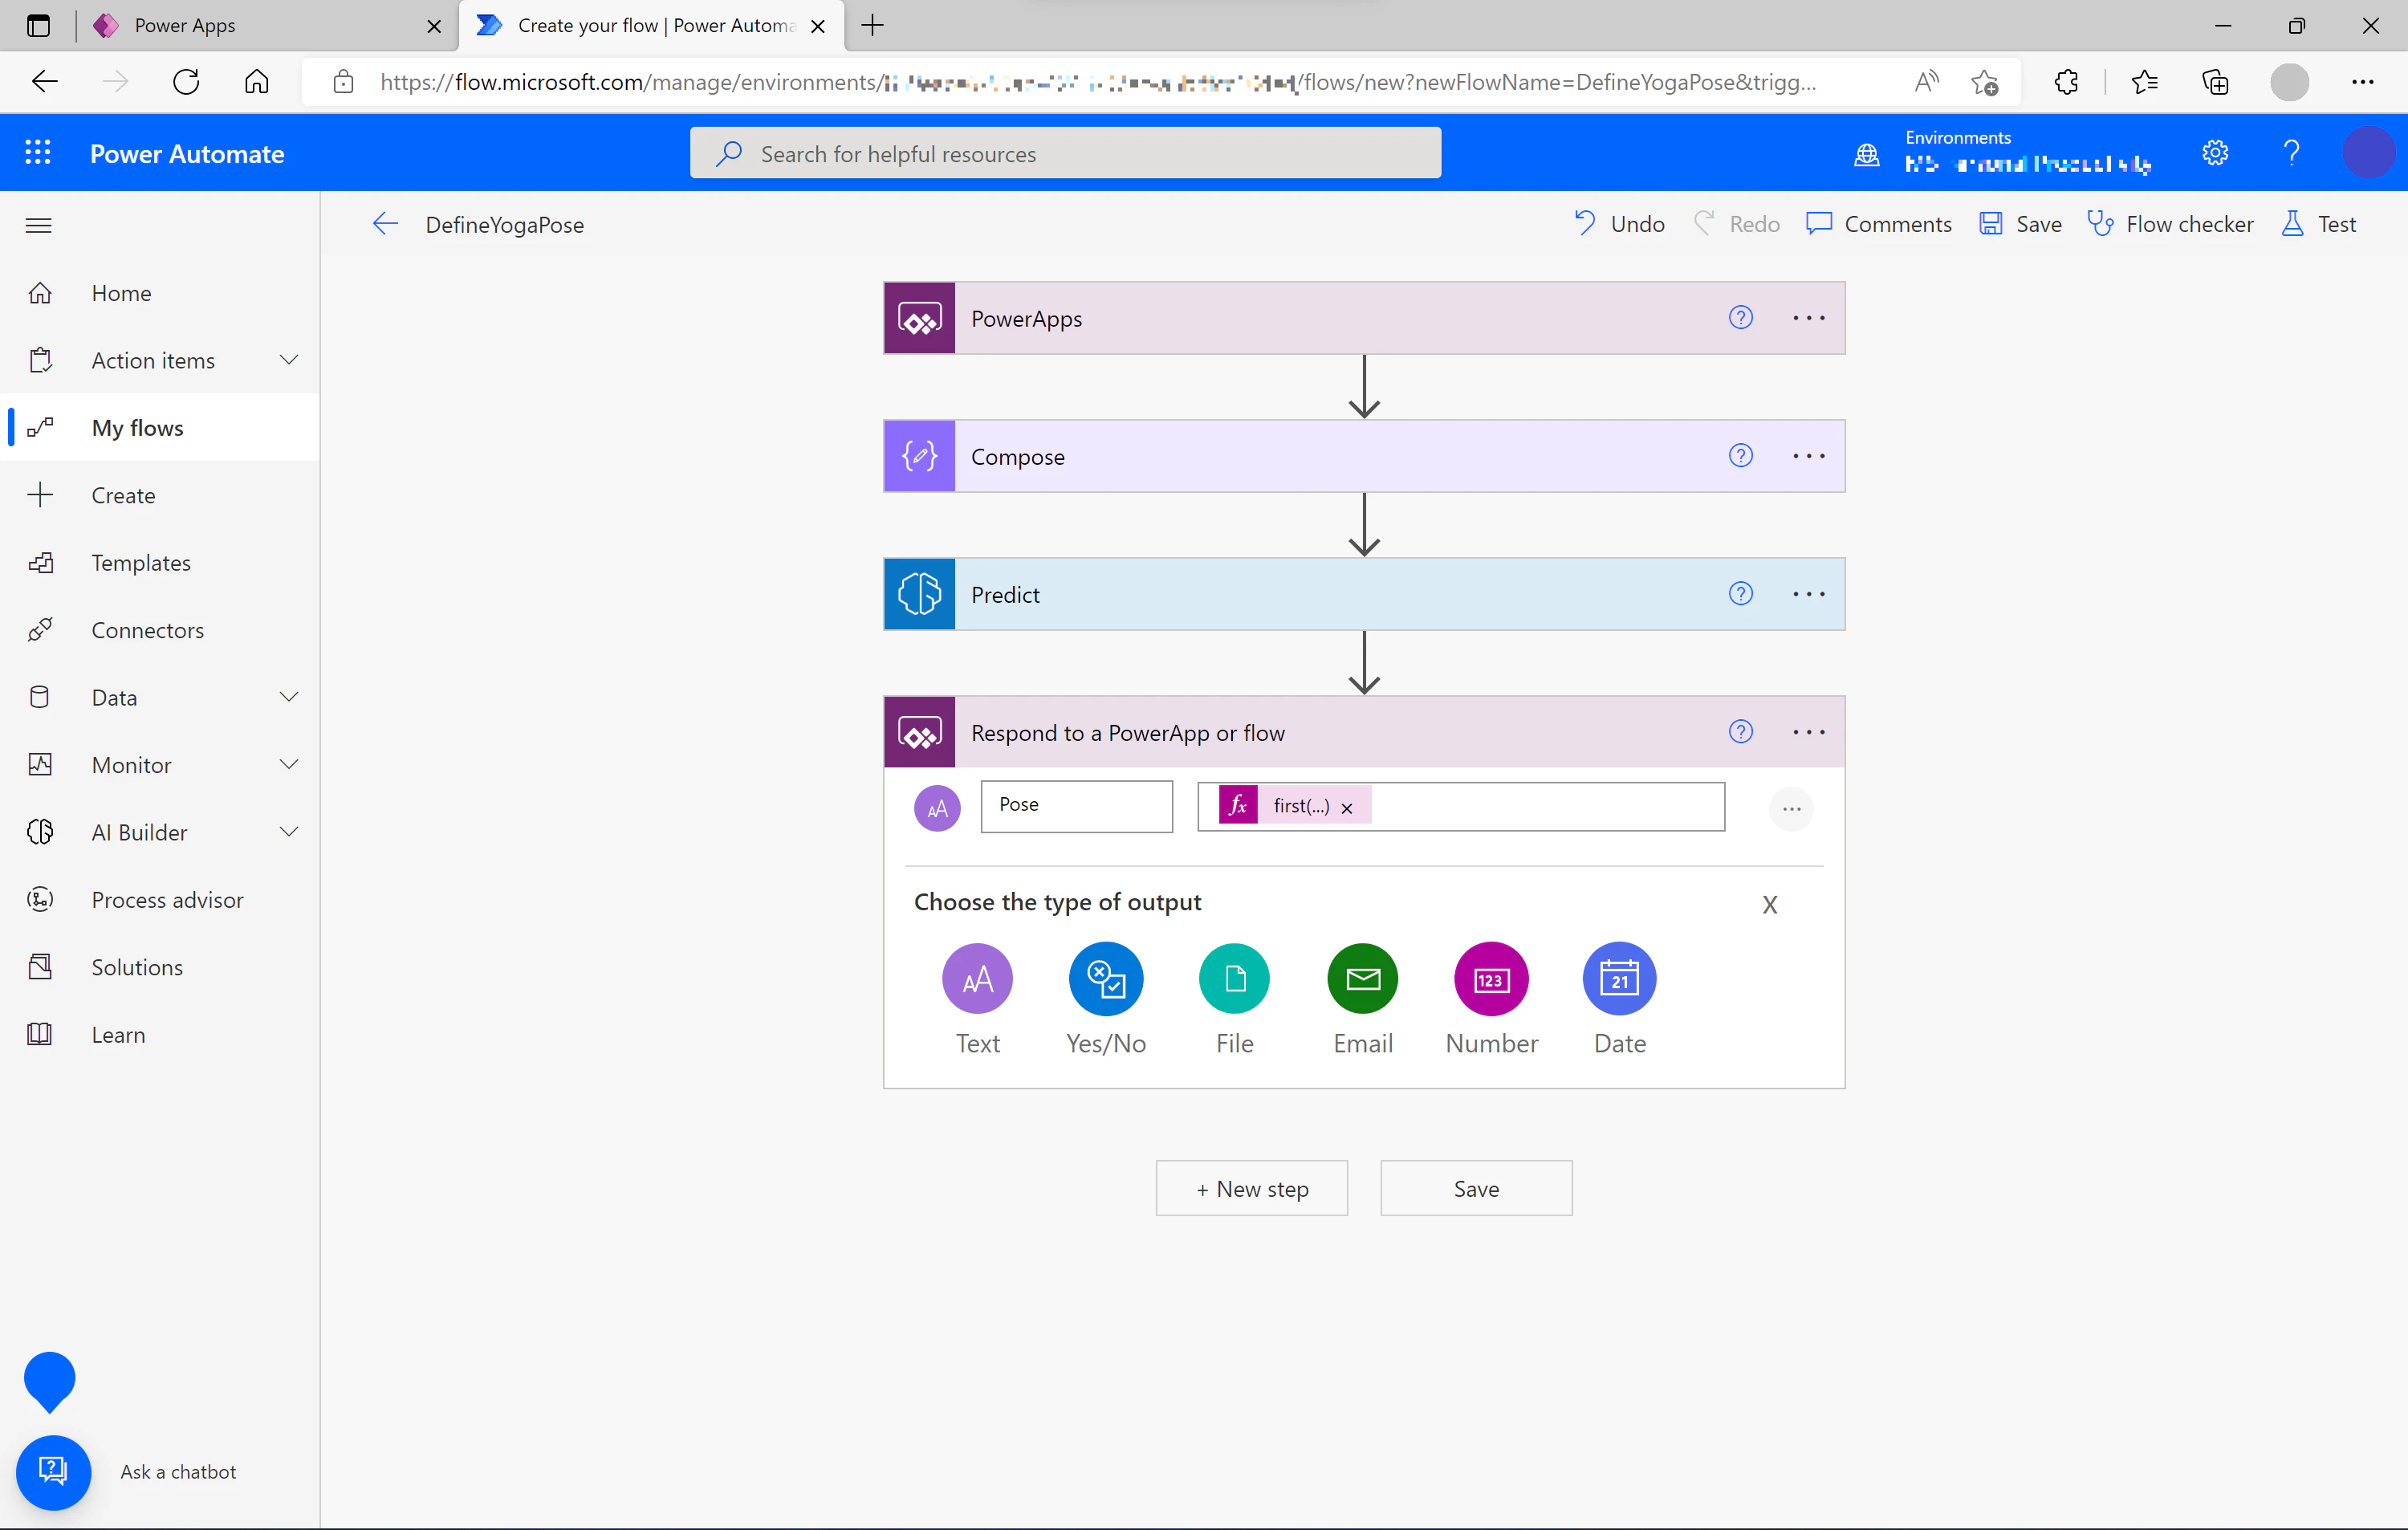Close the output type chooser X

pyautogui.click(x=1769, y=905)
